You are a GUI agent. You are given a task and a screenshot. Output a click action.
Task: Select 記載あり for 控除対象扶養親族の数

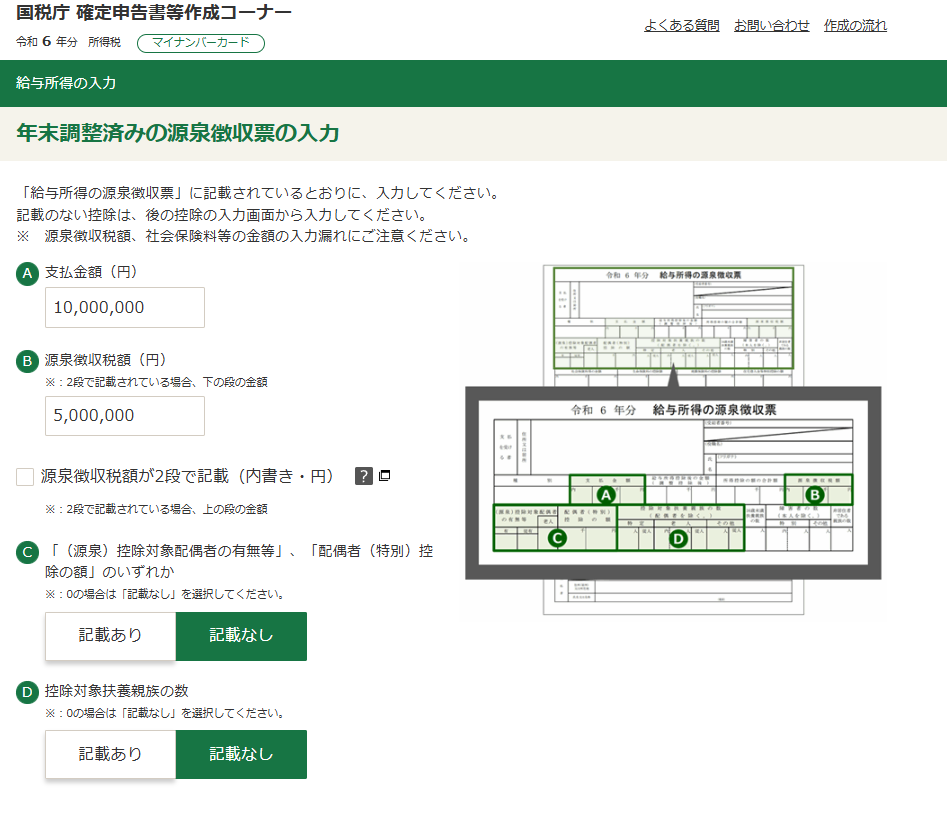pyautogui.click(x=110, y=754)
